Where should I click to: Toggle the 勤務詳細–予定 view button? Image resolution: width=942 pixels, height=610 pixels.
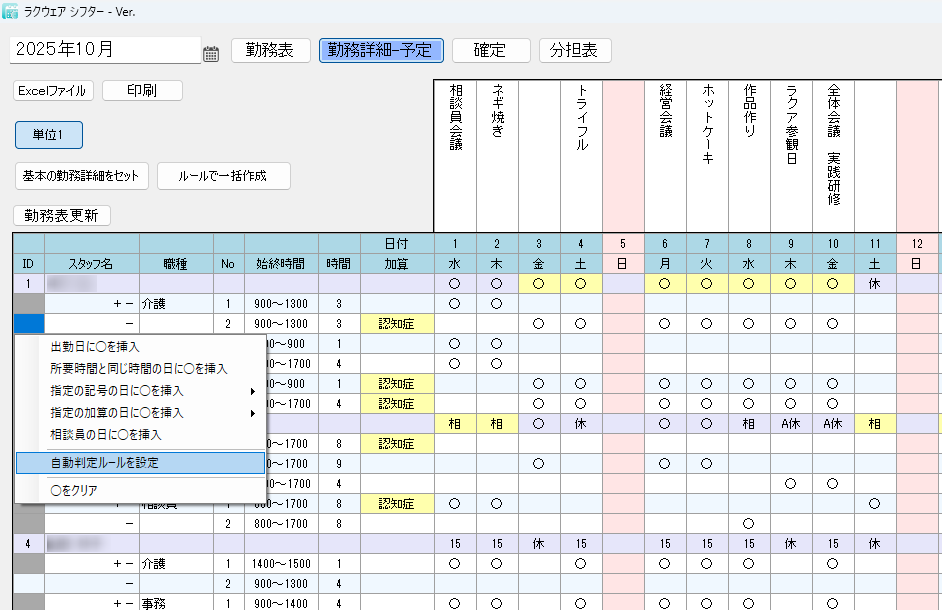tap(381, 50)
